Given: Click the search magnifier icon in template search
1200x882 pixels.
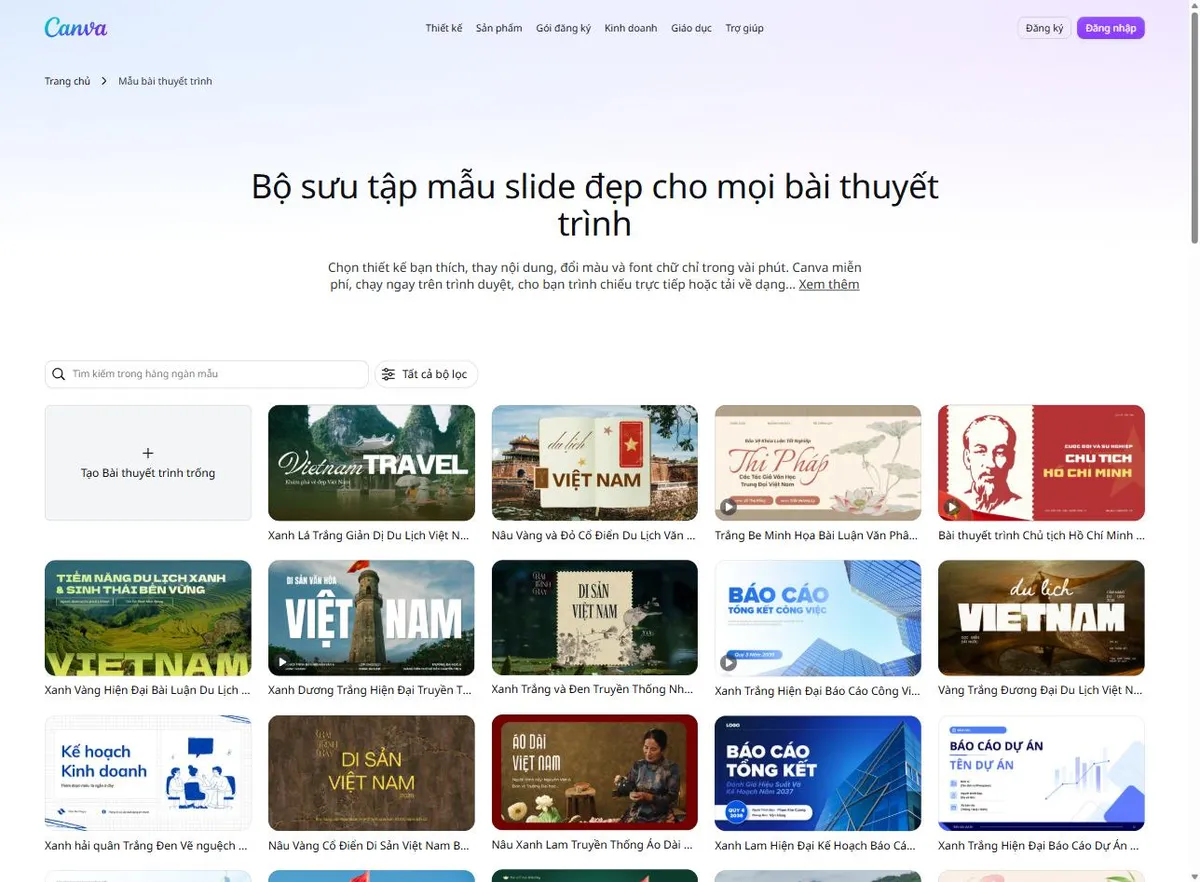Looking at the screenshot, I should 60,374.
